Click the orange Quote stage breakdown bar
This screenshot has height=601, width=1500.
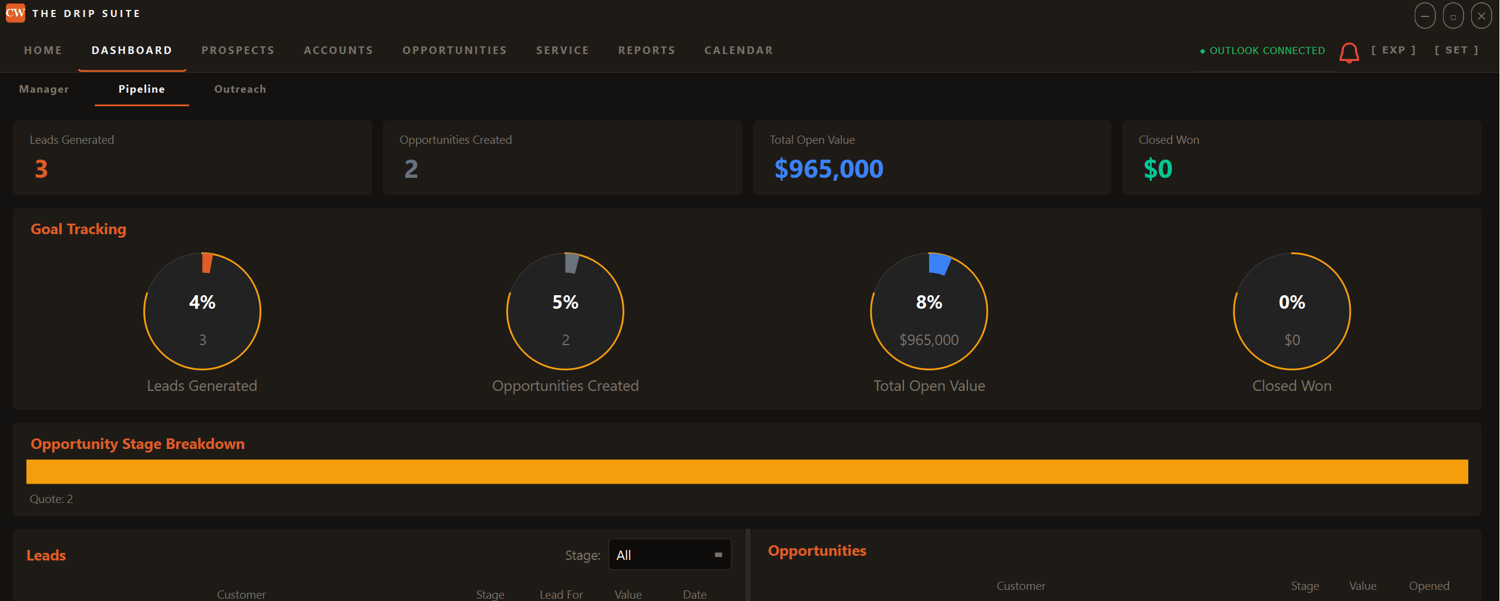point(747,472)
